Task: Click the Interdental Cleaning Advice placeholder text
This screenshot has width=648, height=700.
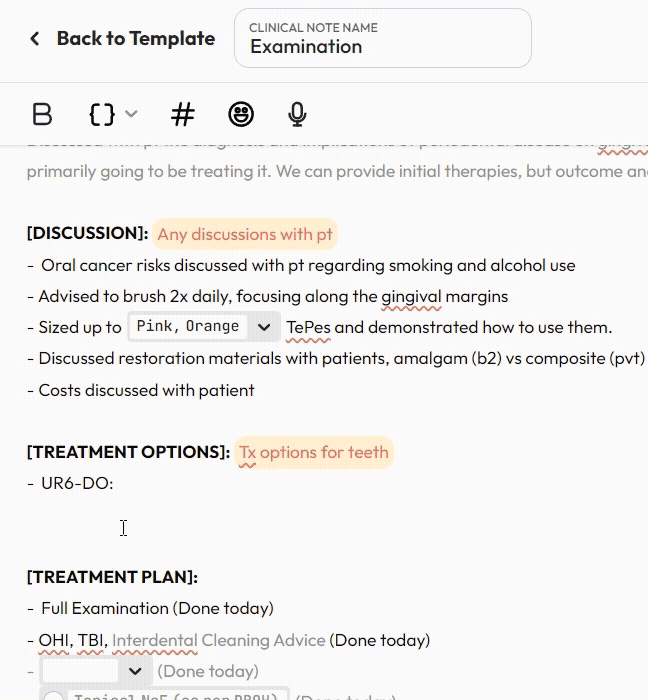Action: [218, 640]
